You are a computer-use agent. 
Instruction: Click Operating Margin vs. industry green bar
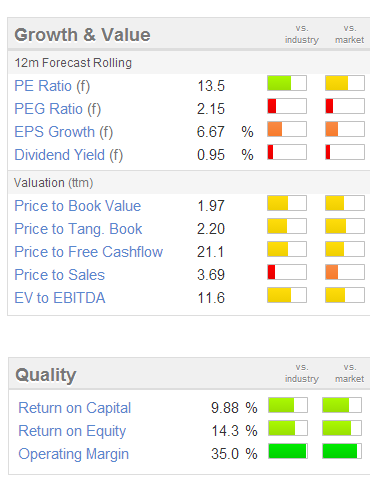coord(288,451)
